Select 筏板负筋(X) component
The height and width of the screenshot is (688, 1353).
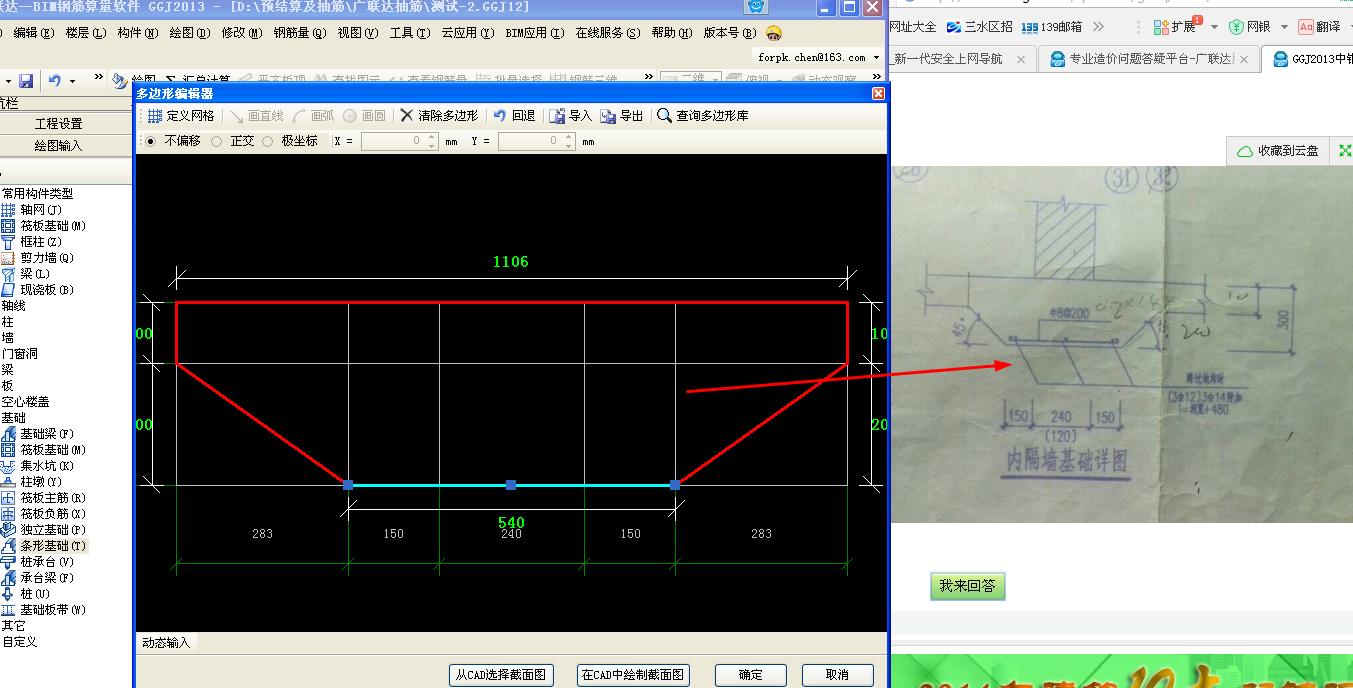click(x=44, y=514)
